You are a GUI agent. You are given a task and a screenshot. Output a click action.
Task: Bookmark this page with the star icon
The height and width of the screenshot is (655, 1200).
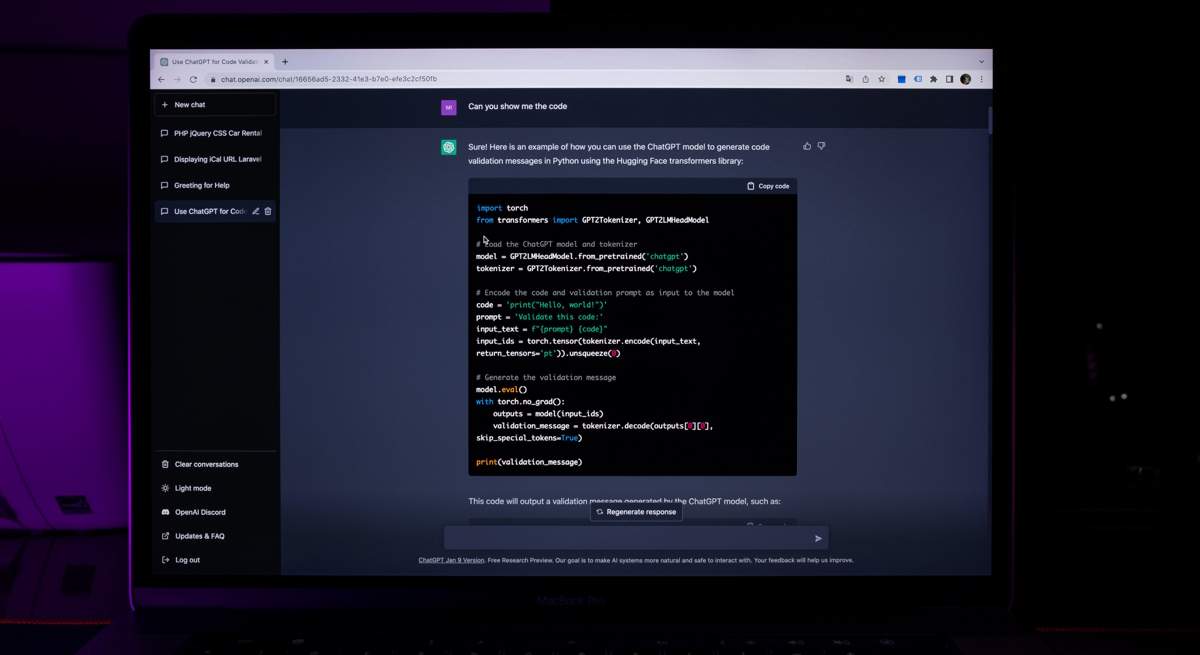[x=881, y=79]
